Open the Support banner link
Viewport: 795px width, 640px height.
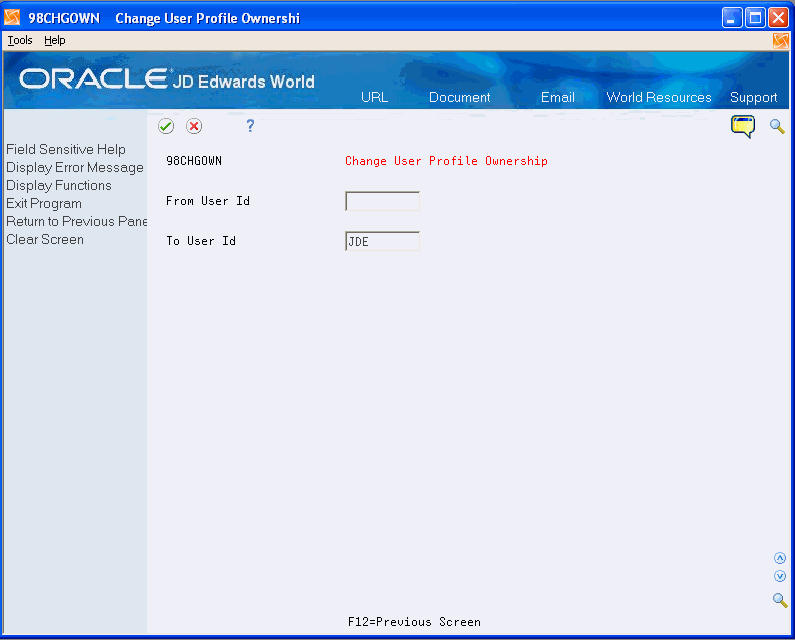753,97
